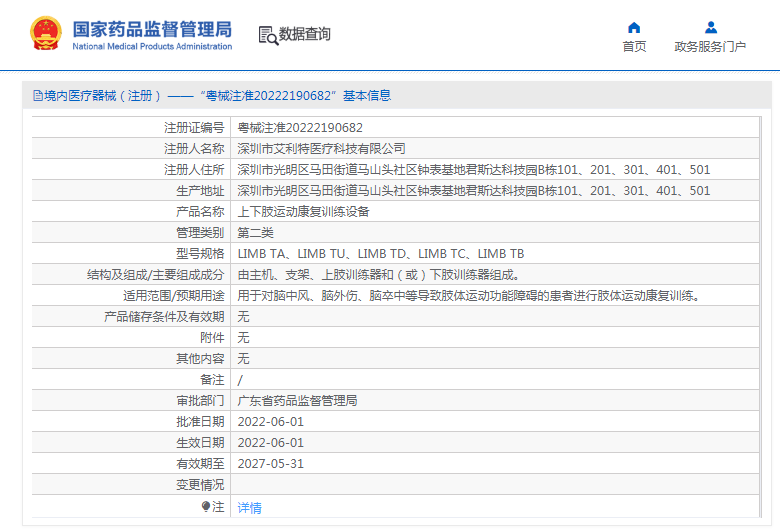Click the 产品储存条件及有效期 label
The height and width of the screenshot is (531, 780).
164,317
